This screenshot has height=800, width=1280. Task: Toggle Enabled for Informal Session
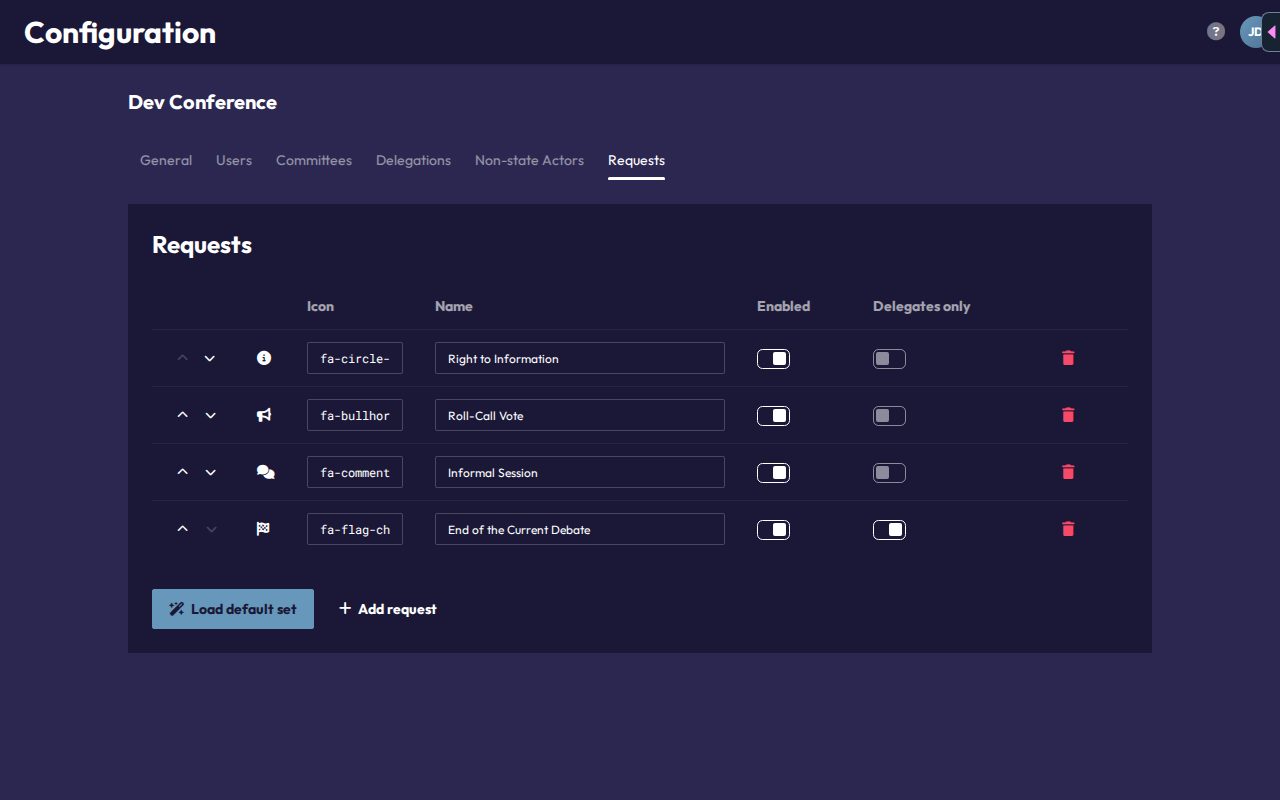click(x=773, y=473)
